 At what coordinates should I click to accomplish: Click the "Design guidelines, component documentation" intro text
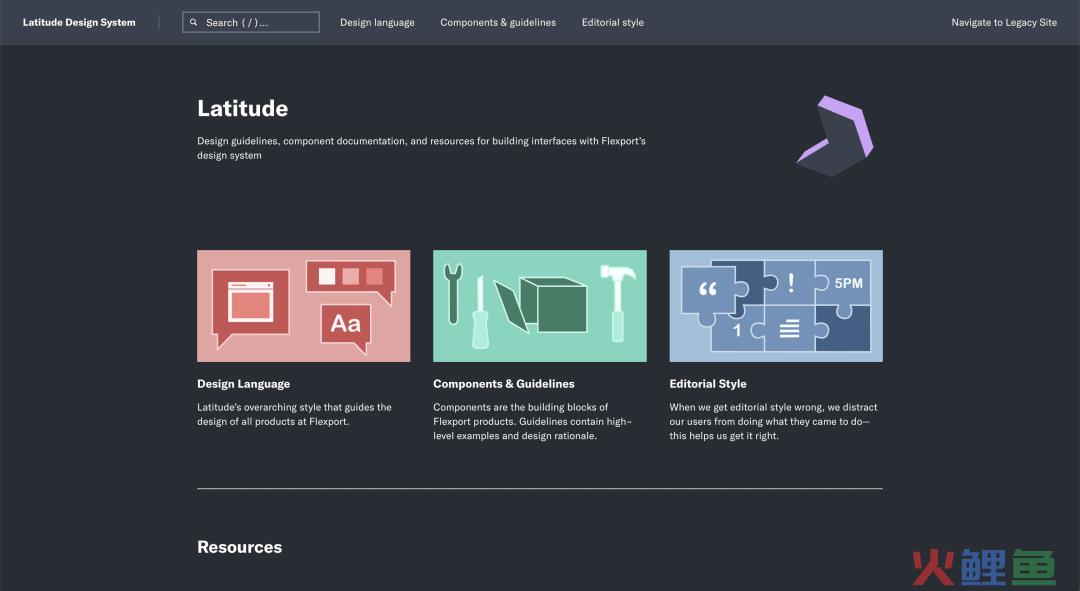(422, 148)
